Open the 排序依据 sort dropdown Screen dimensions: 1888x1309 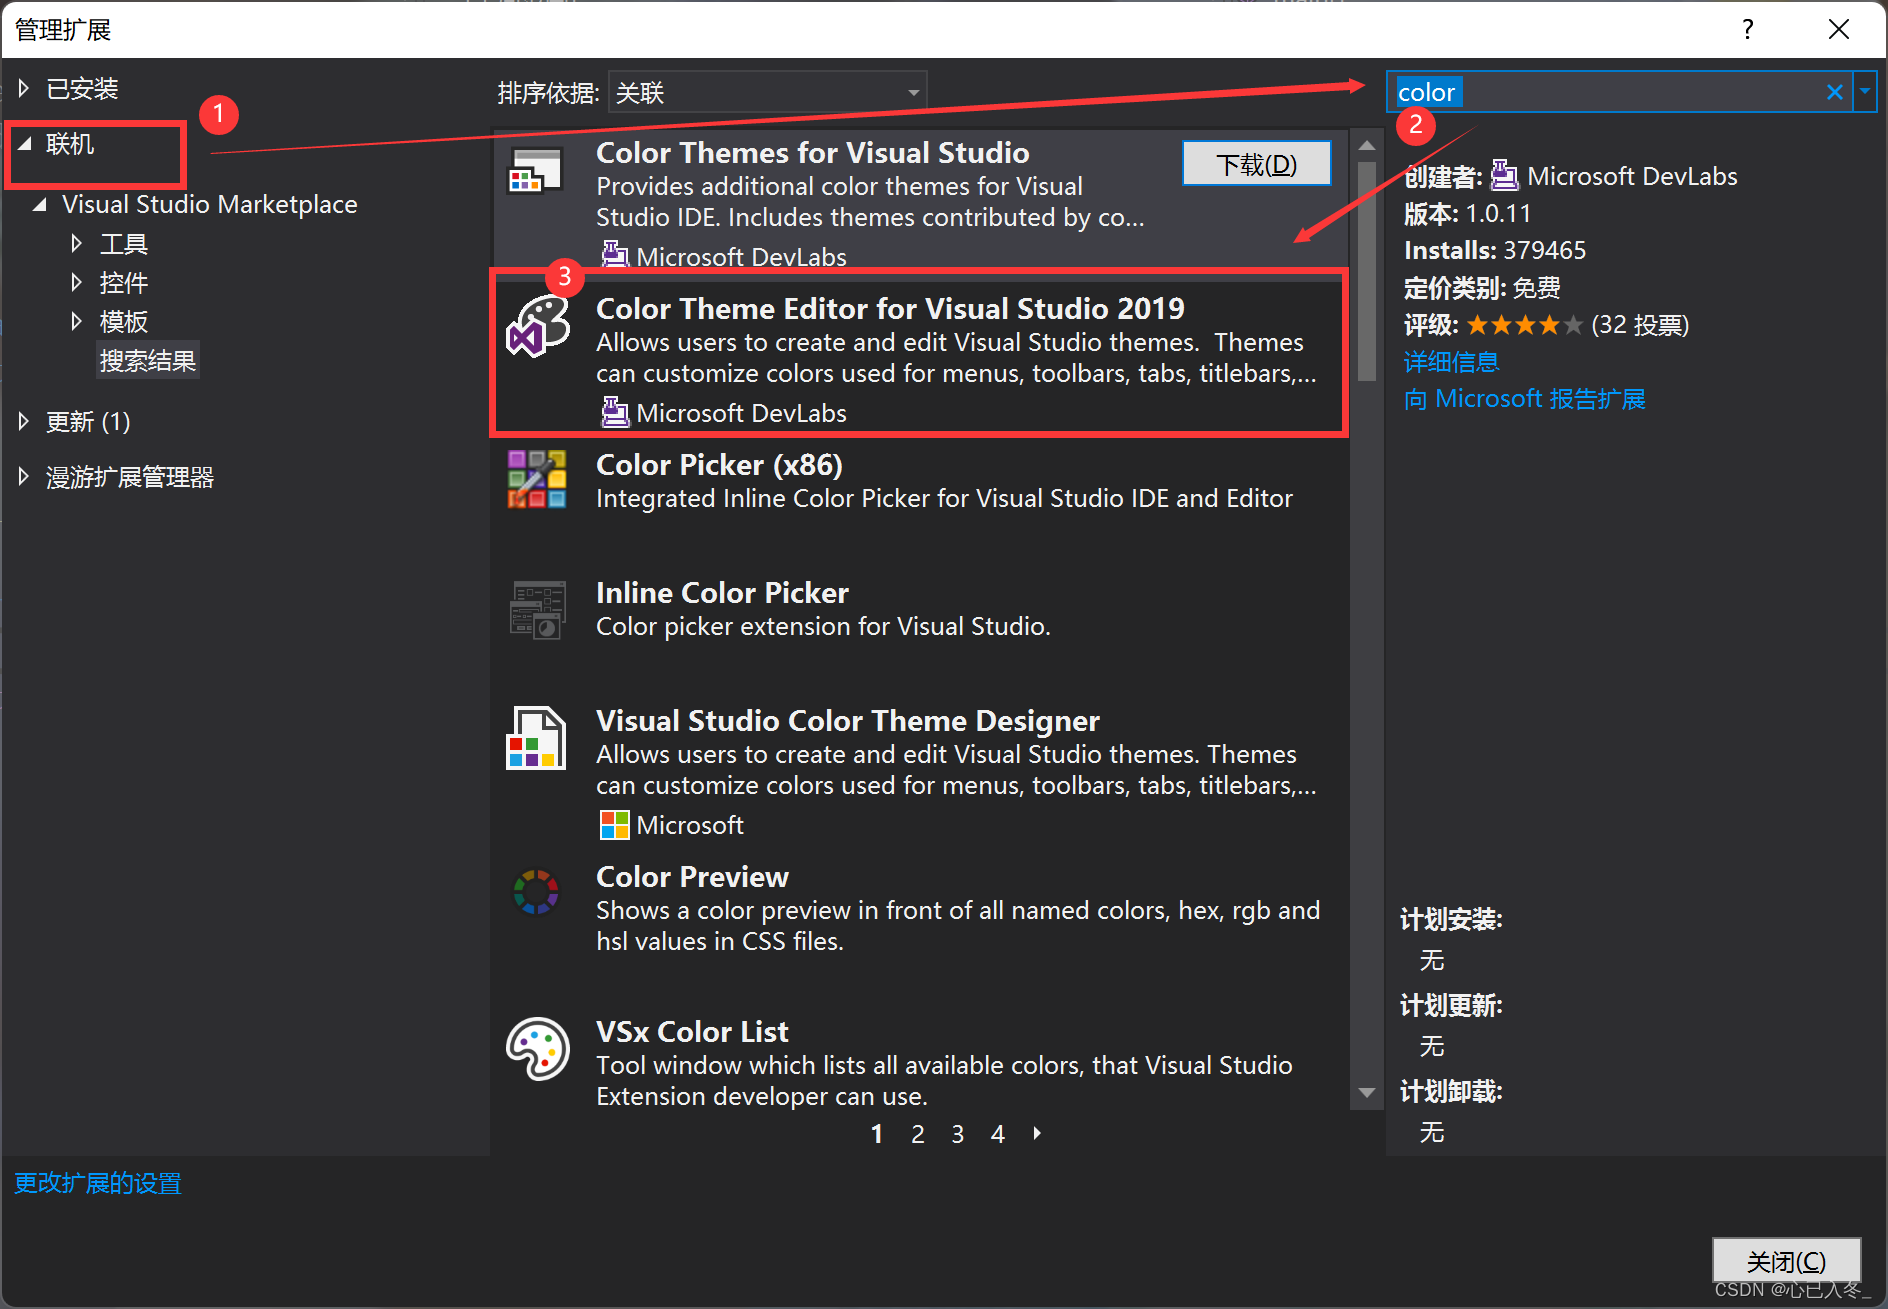coord(767,92)
